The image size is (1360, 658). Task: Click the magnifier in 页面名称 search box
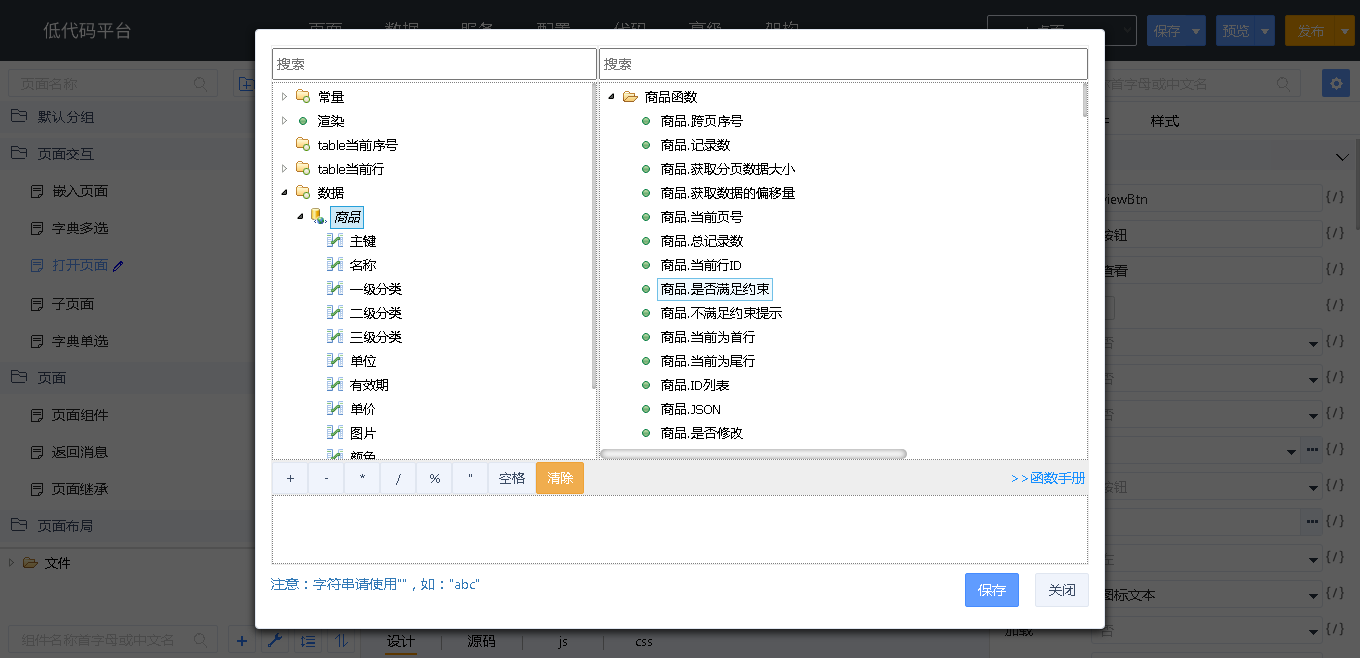click(201, 84)
